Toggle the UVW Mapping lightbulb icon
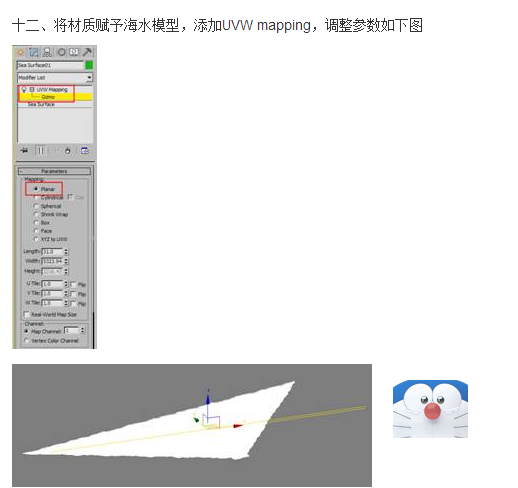The width and height of the screenshot is (518, 488). click(24, 89)
